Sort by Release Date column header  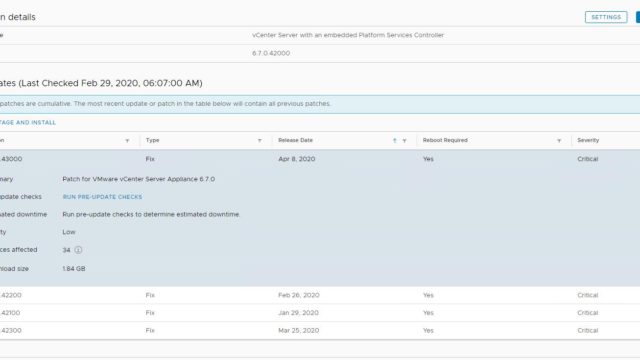(x=296, y=140)
